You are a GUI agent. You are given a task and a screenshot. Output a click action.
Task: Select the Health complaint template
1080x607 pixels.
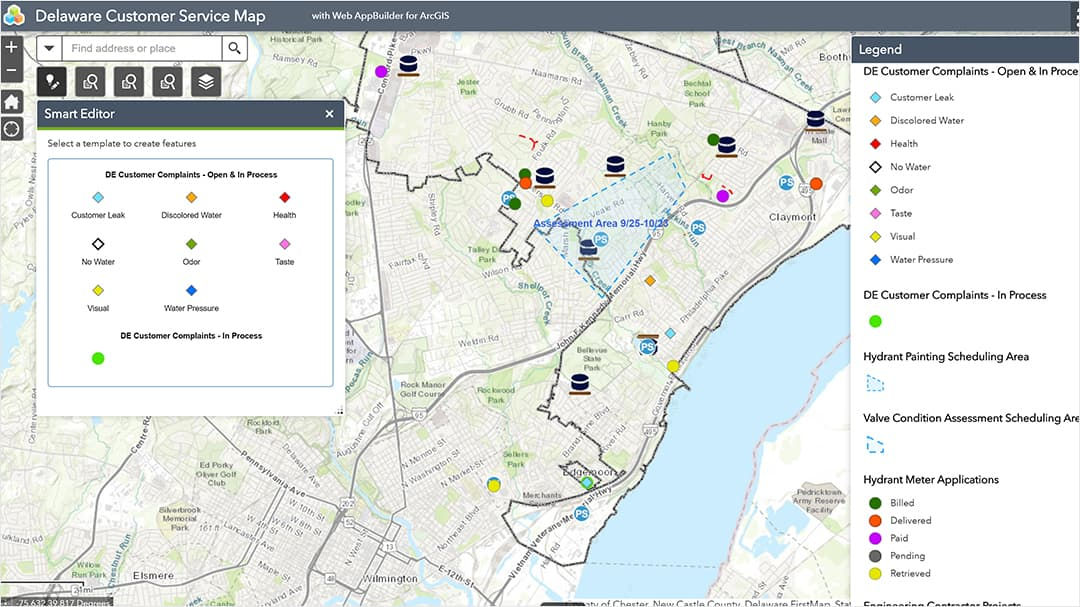tap(284, 199)
